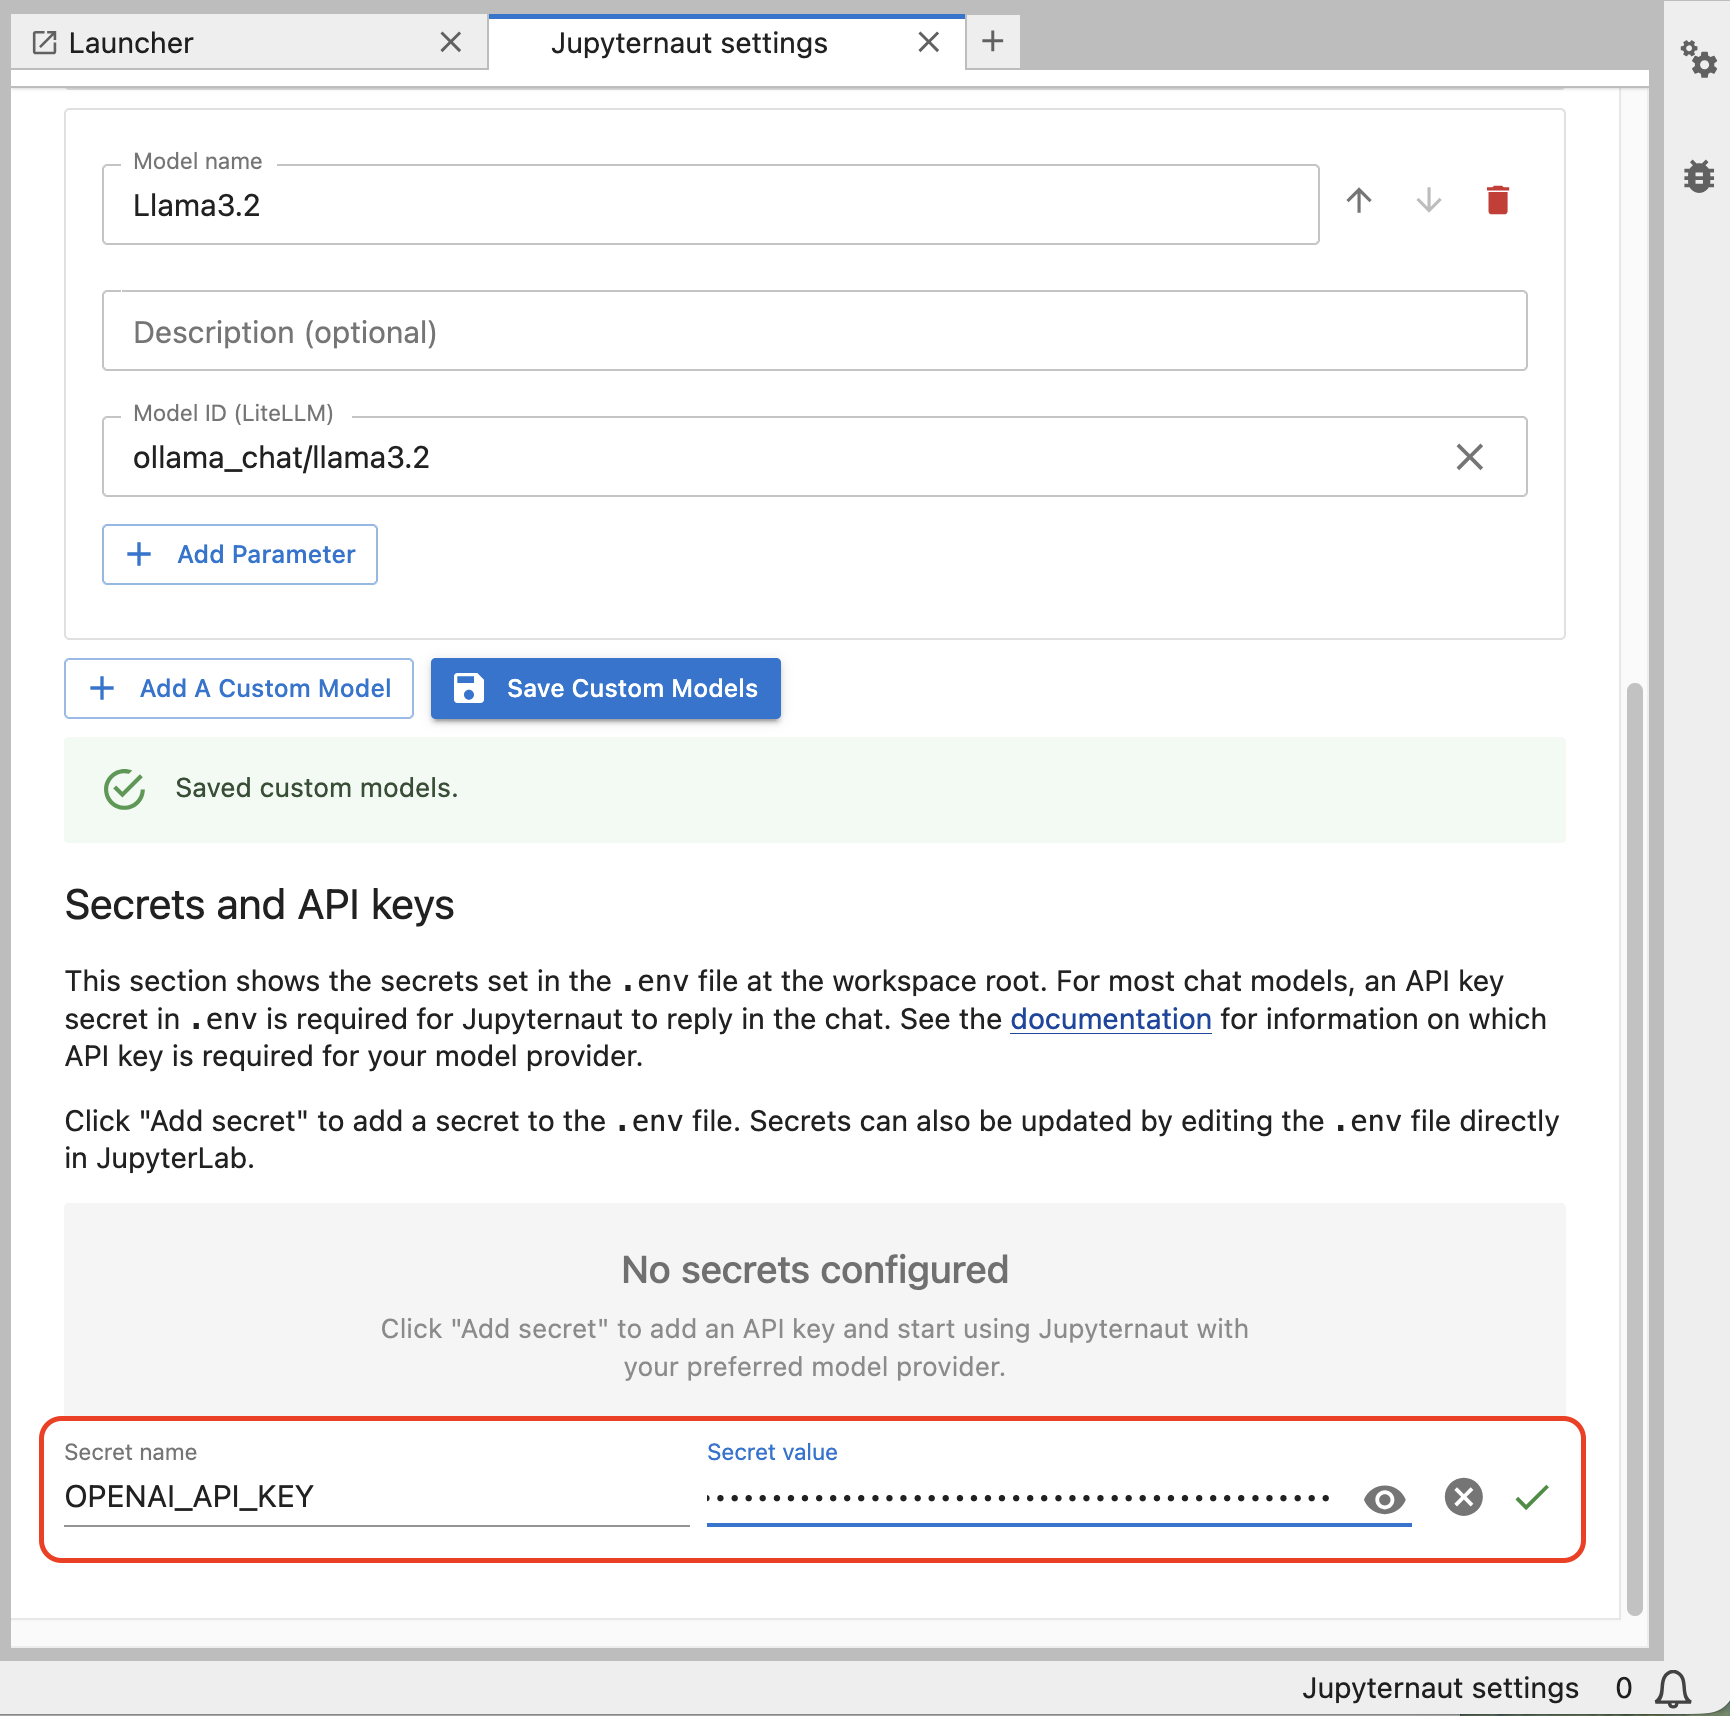Click 'Jupyternaut settings' in status bar
Viewport: 1730px width, 1716px height.
pos(1439,1688)
